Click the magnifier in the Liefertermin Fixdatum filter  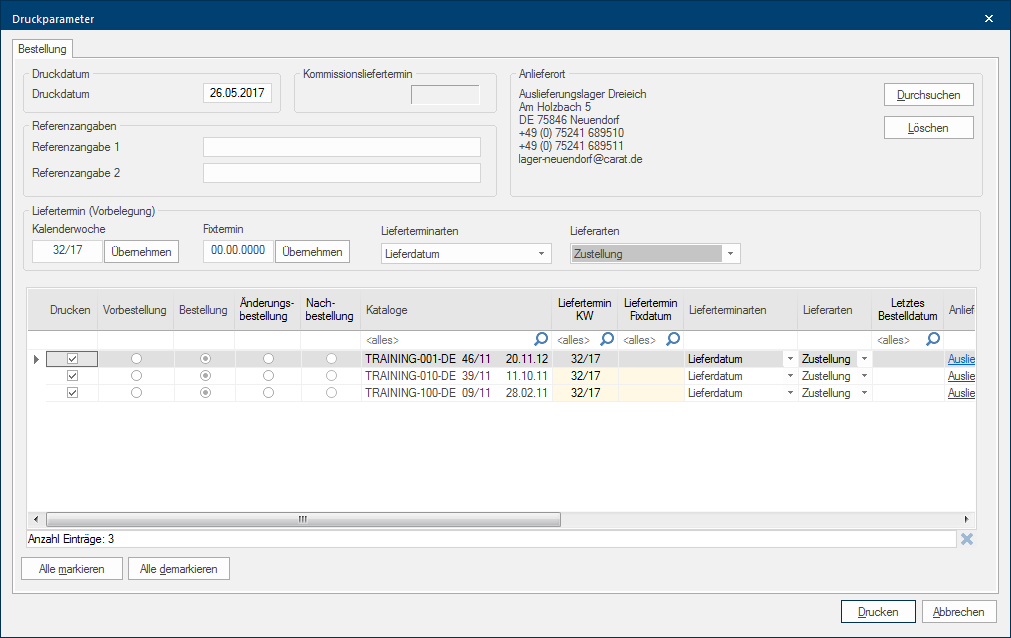click(x=673, y=339)
